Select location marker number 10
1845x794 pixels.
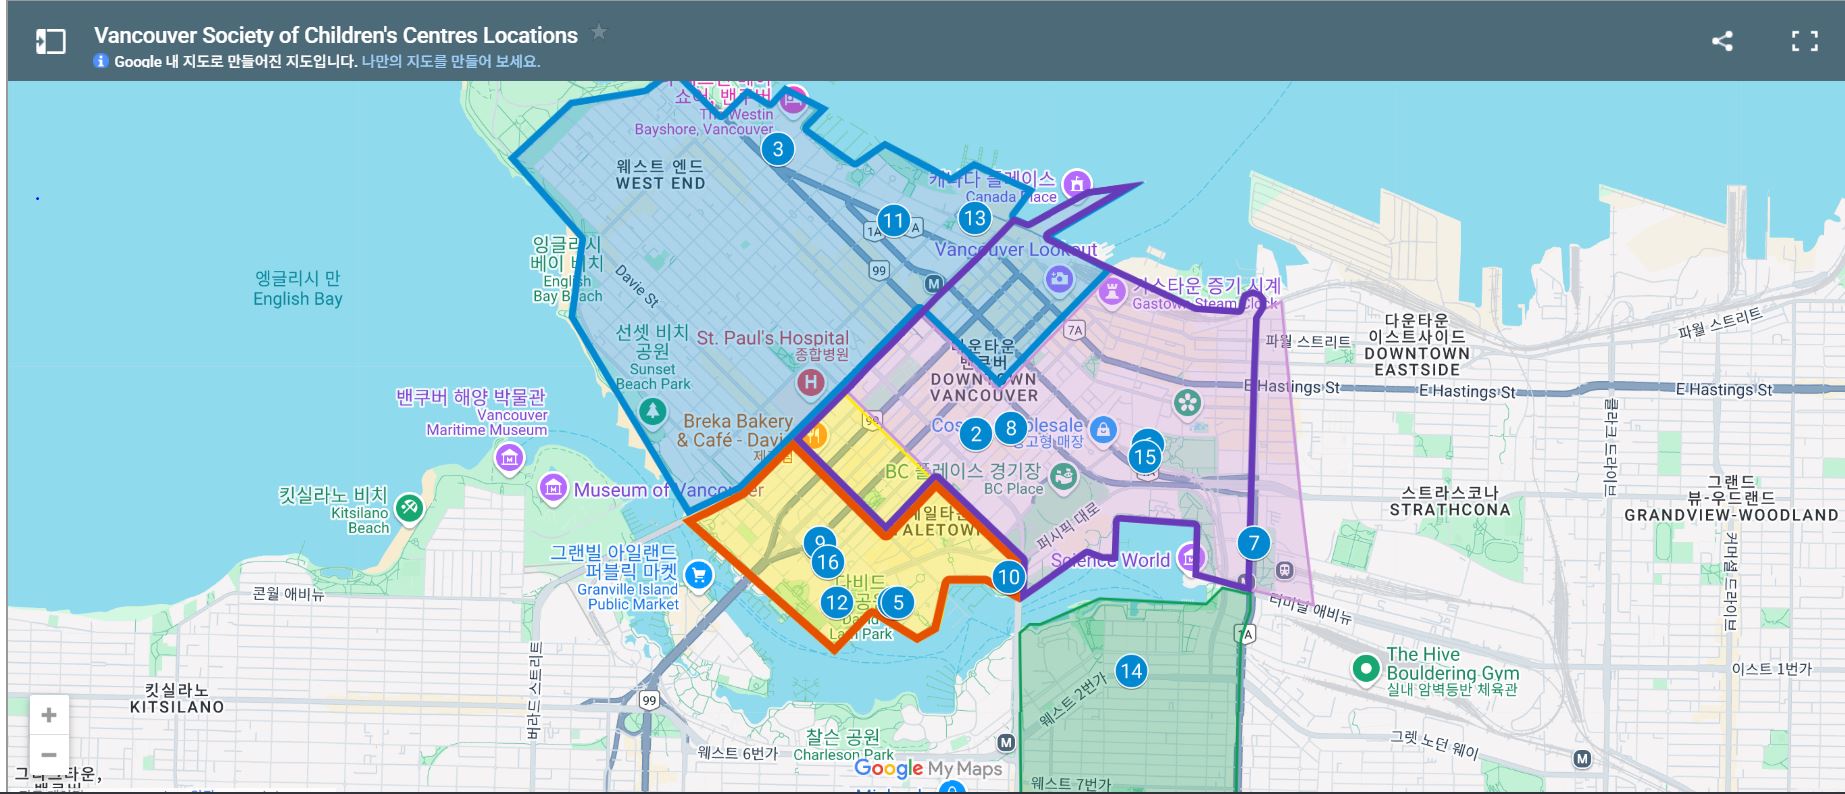tap(1009, 576)
